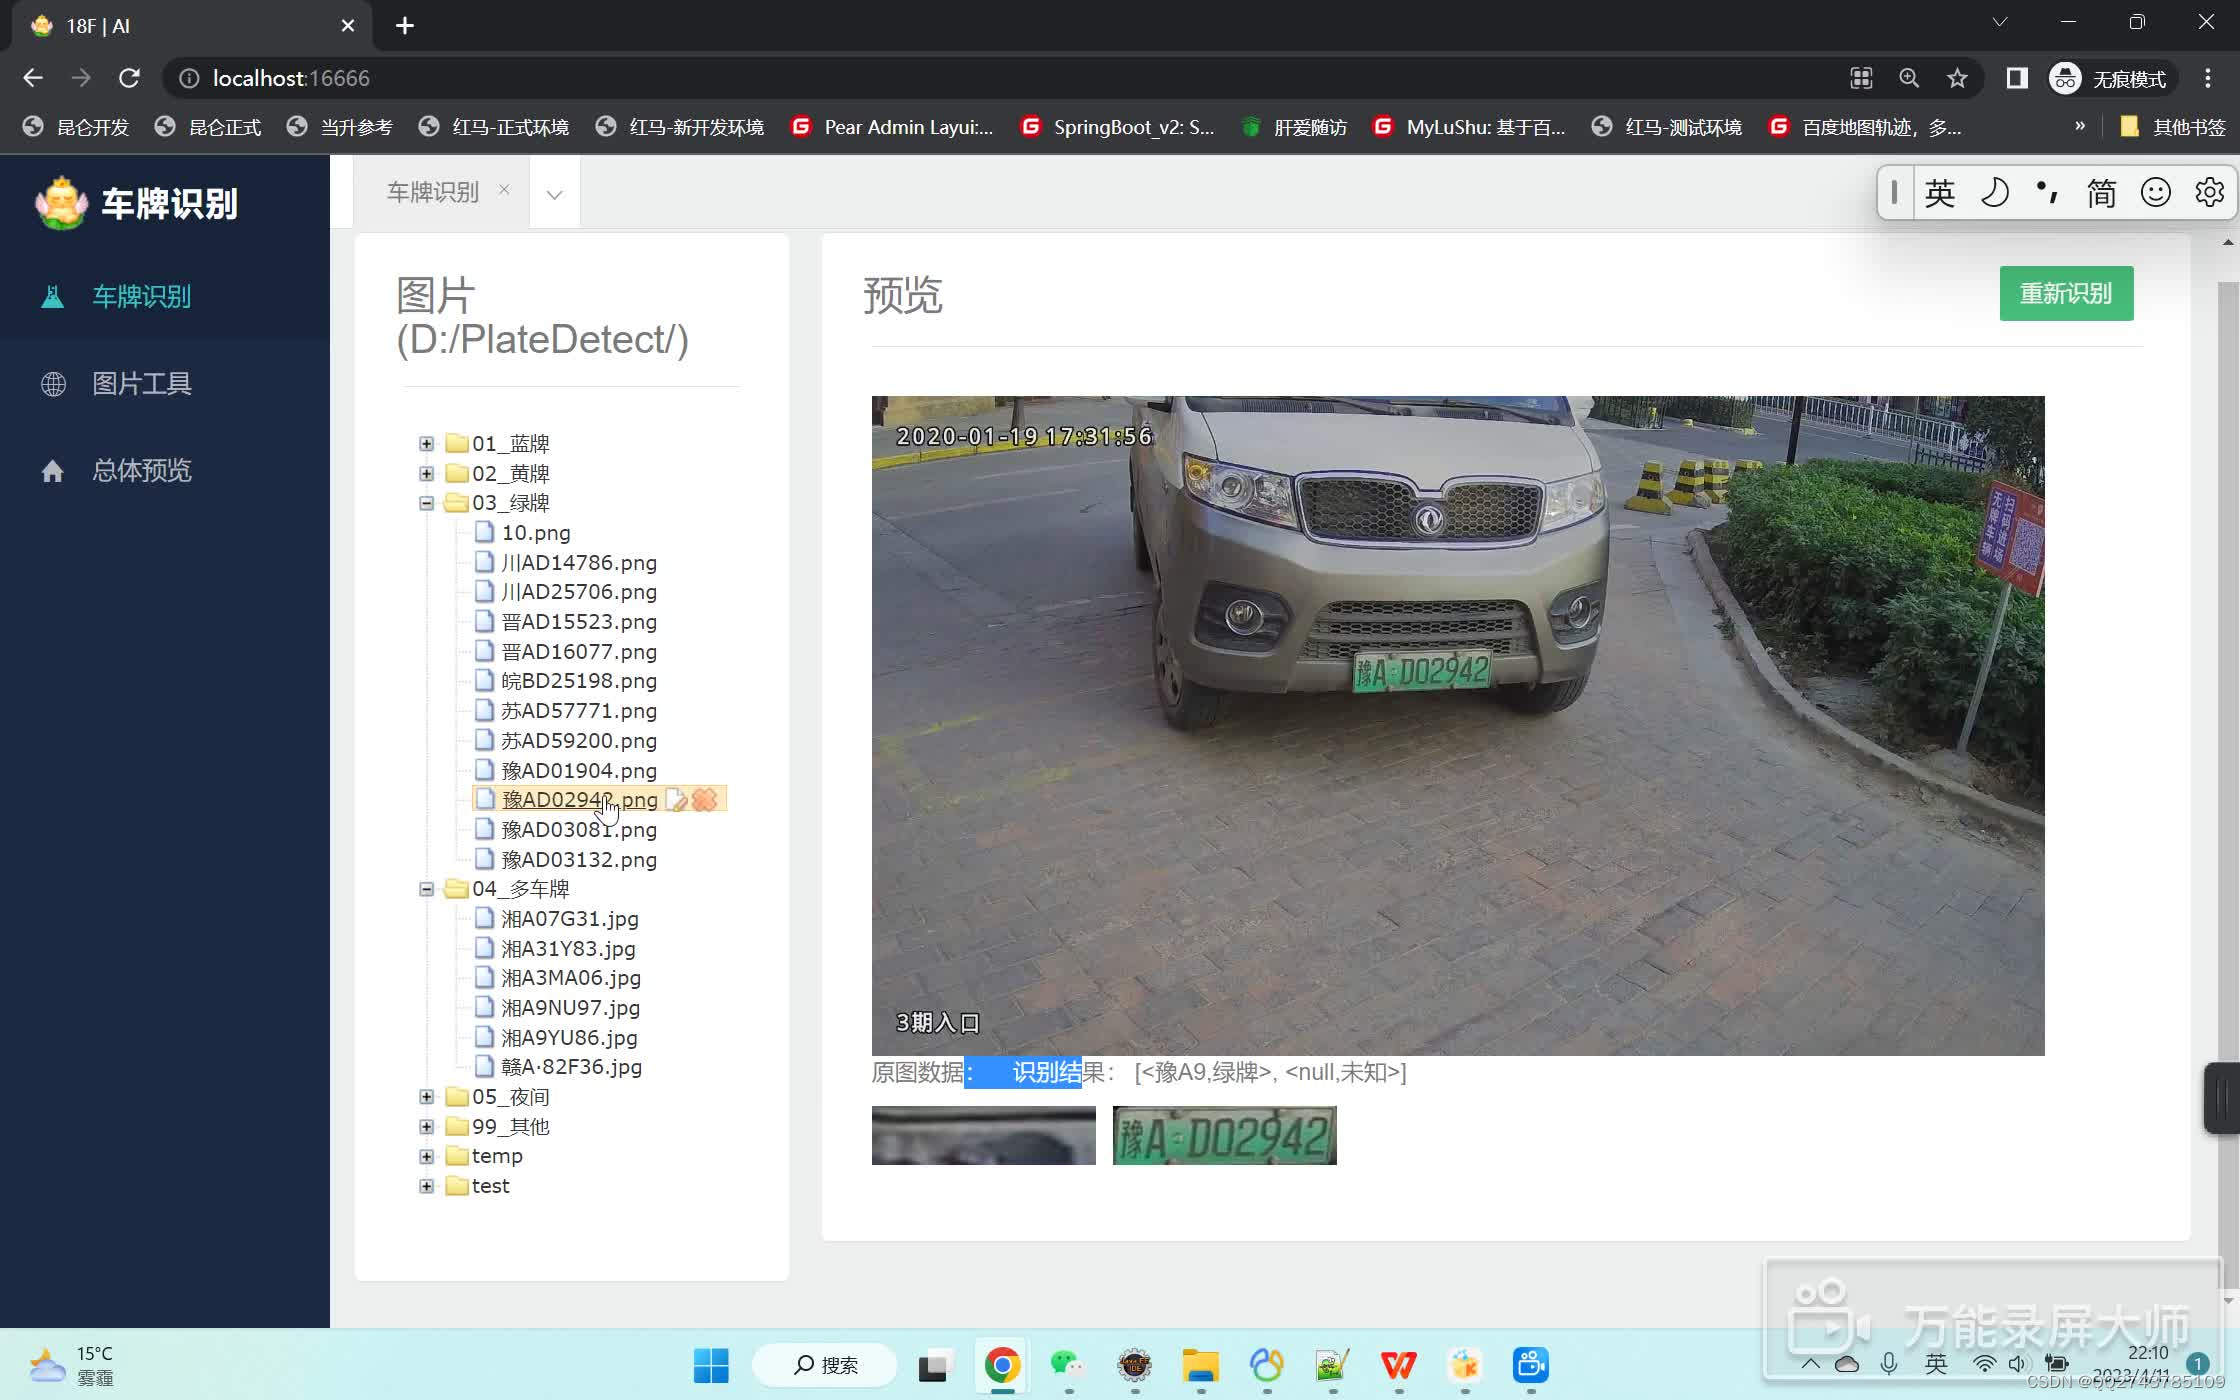Collapse the 03_绿牌 folder
Screen dimensions: 2240x1400
coord(427,503)
